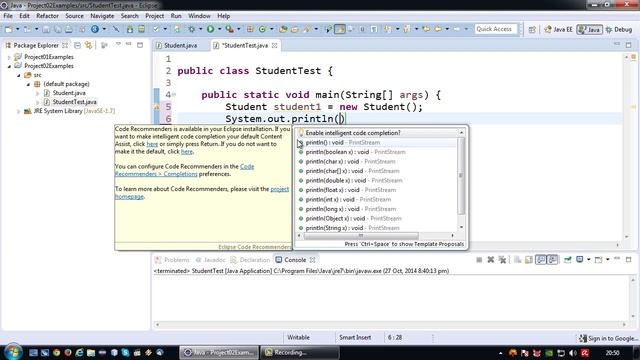
Task: Click the Link with Editor icon in Package Explorer
Action: tap(88, 45)
